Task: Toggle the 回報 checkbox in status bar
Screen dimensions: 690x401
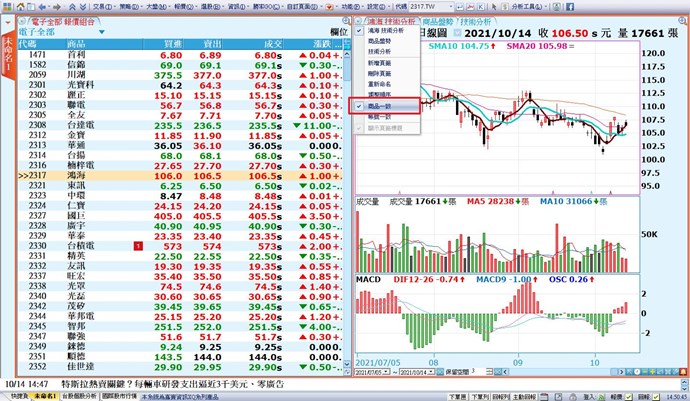Action: click(656, 397)
